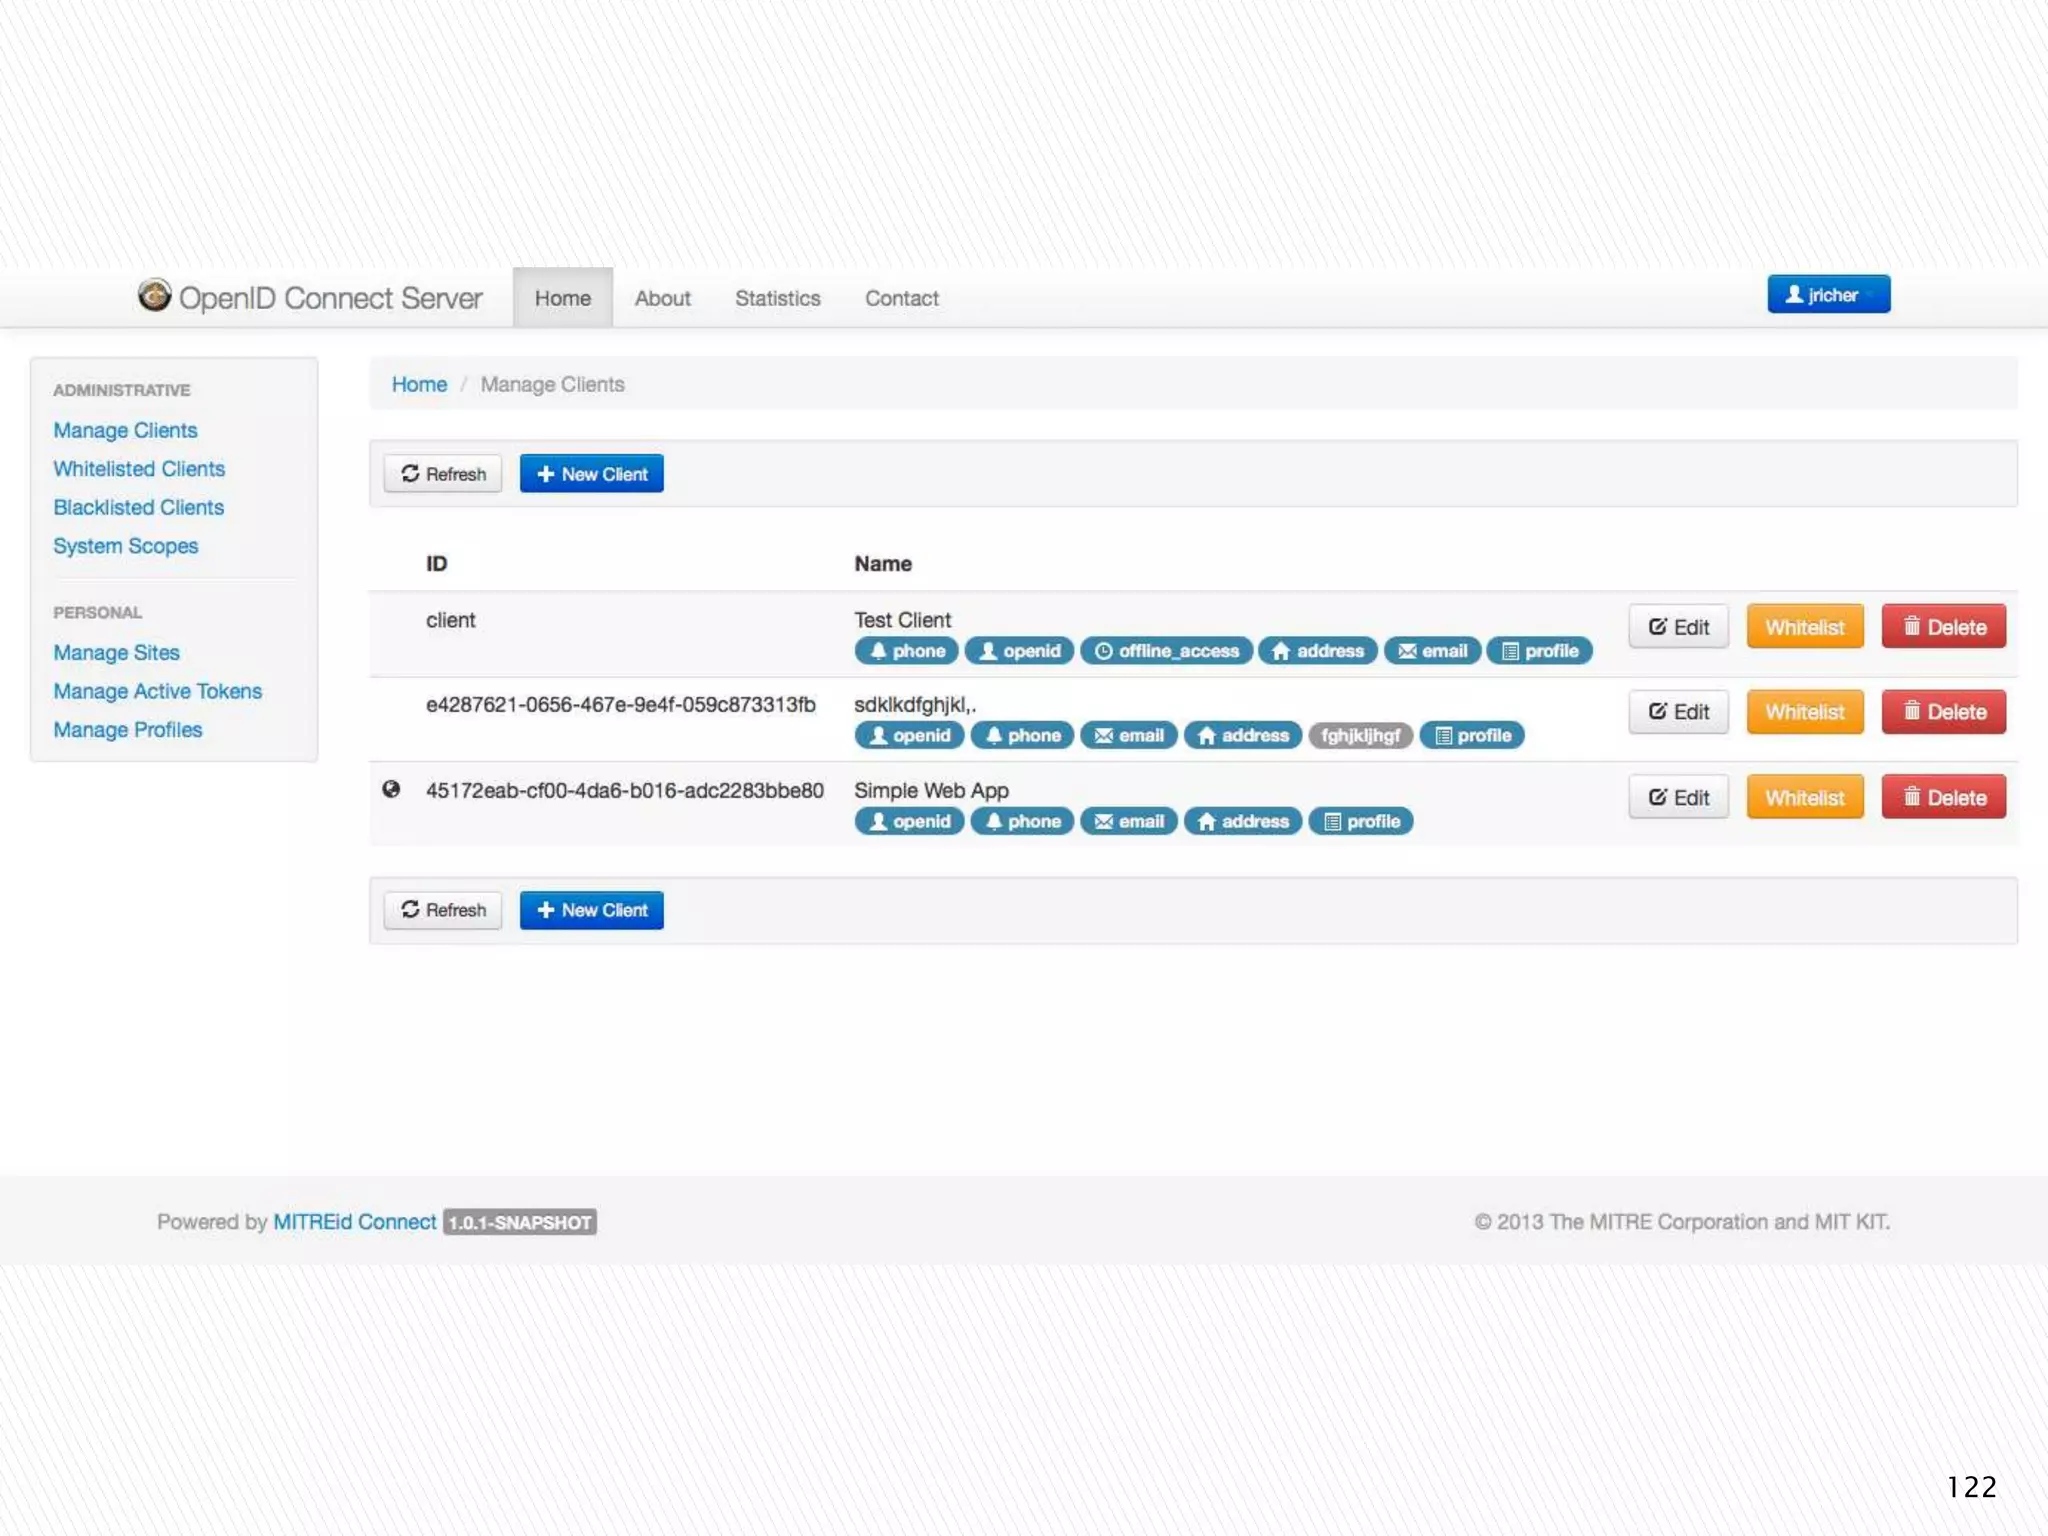2048x1536 pixels.
Task: Click the OpenID Connect Server logo icon
Action: coord(154,296)
